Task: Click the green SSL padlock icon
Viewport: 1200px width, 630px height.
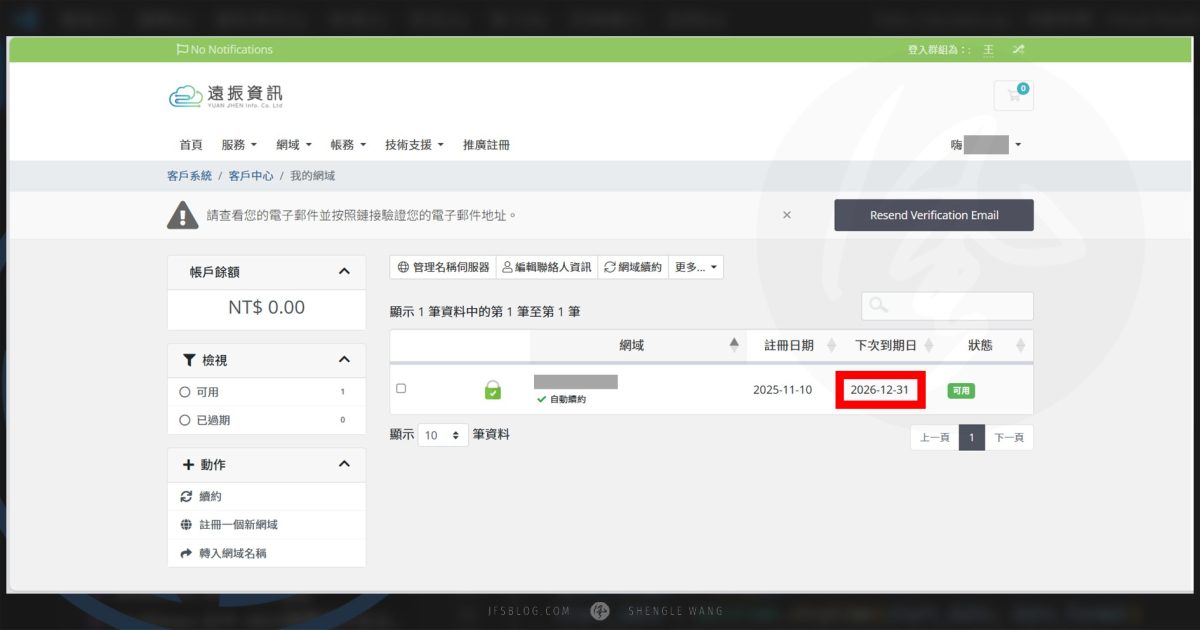Action: click(492, 390)
